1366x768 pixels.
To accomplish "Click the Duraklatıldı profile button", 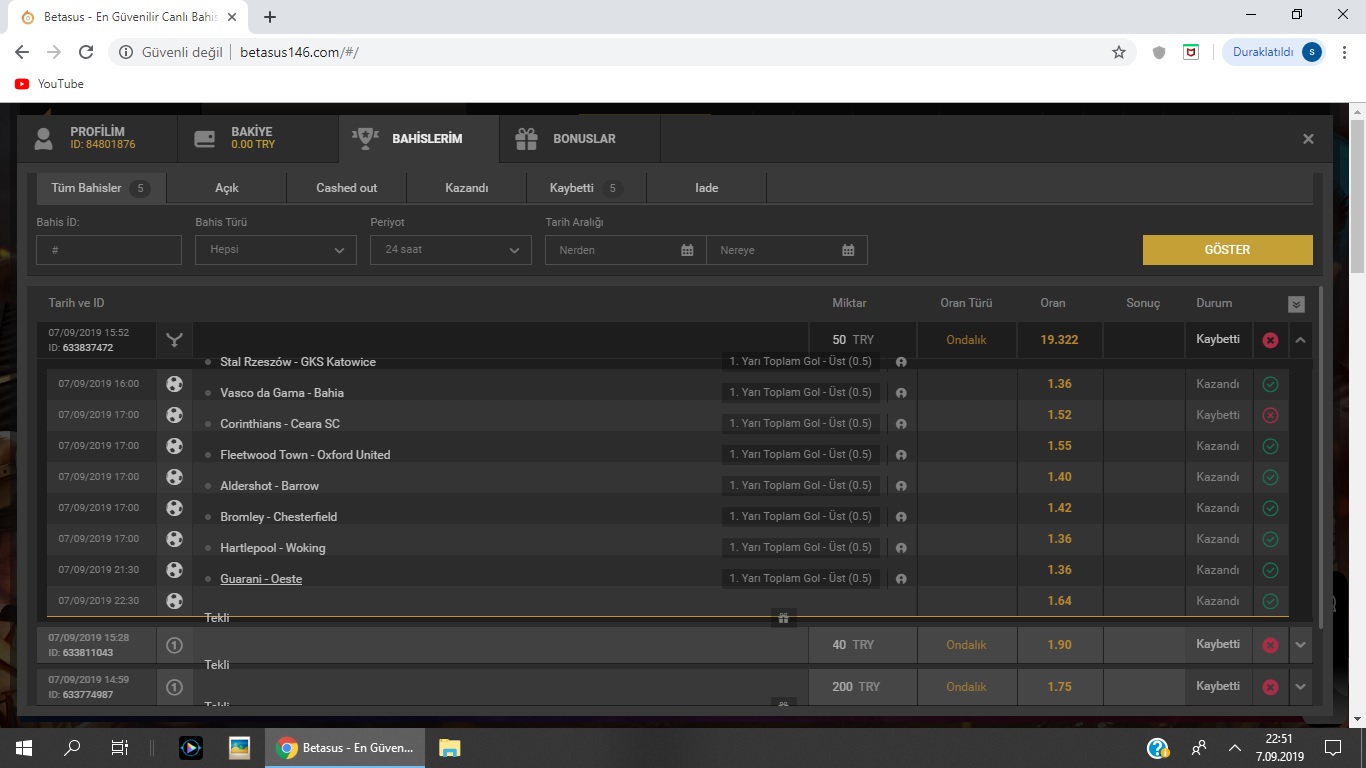I will (1274, 52).
